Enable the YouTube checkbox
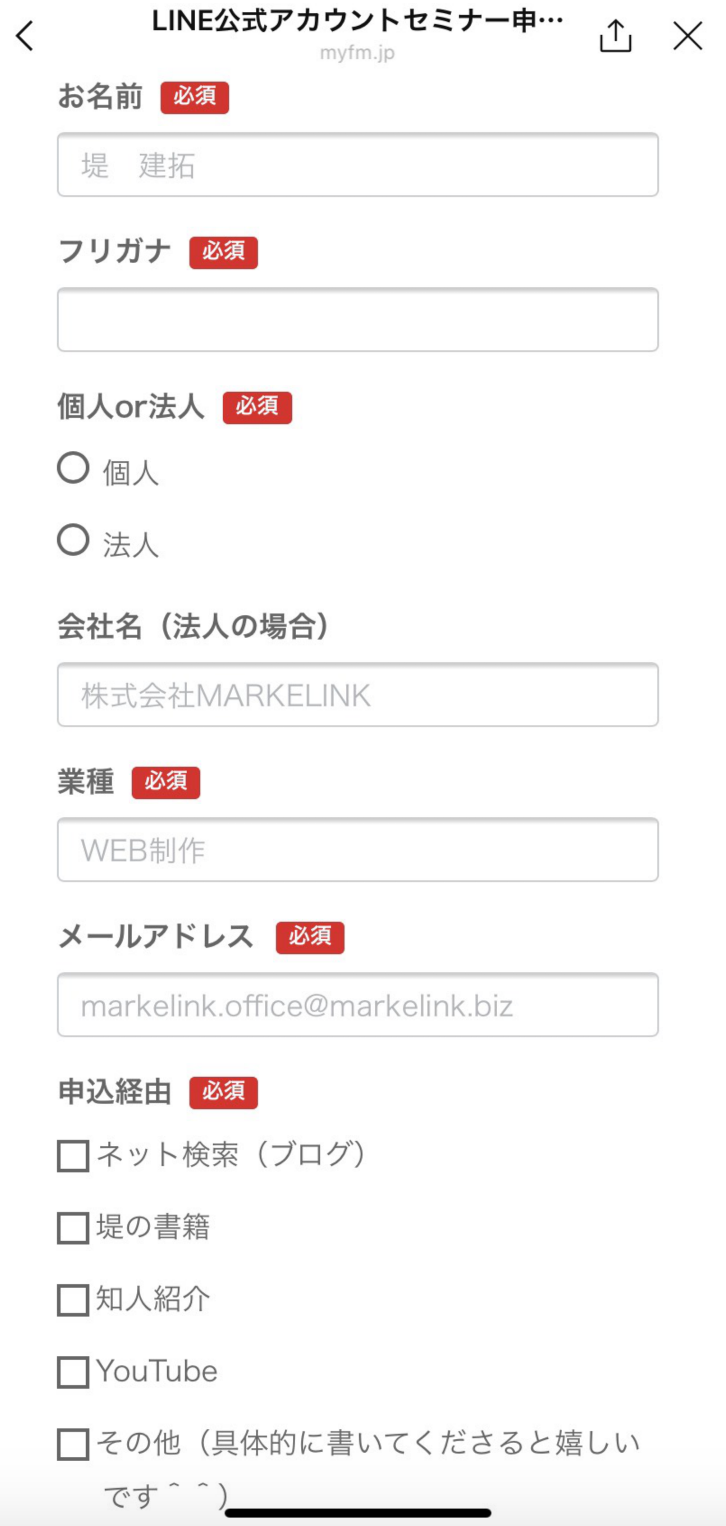This screenshot has width=726, height=1526. pyautogui.click(x=73, y=1372)
